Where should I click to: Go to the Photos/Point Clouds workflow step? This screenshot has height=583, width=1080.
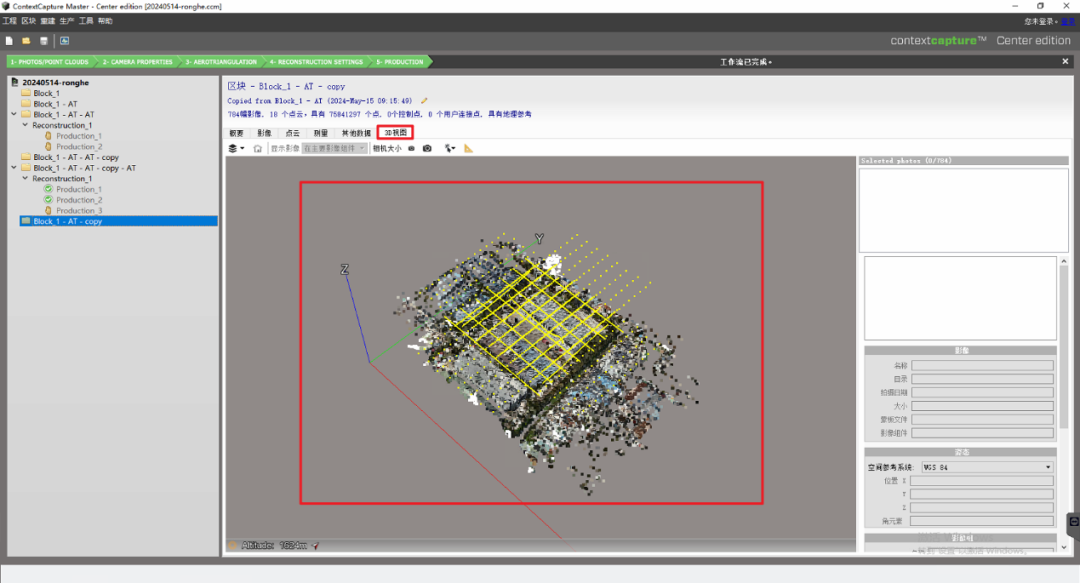pyautogui.click(x=50, y=62)
